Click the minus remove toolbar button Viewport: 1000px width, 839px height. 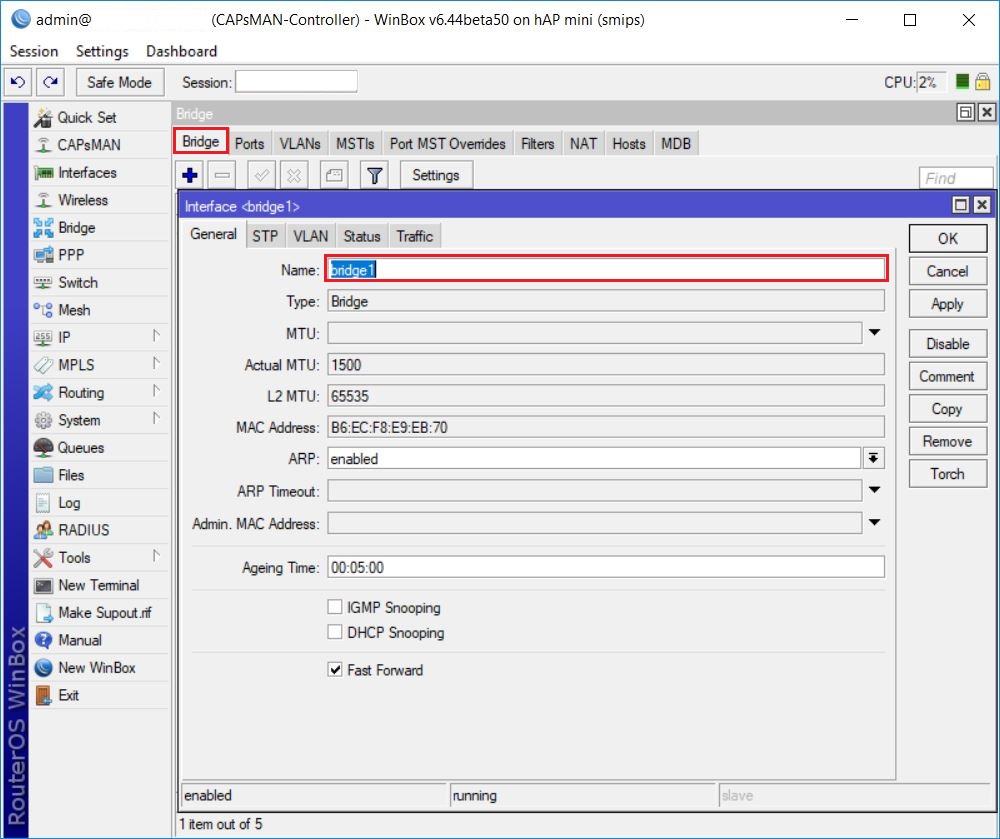[x=222, y=175]
